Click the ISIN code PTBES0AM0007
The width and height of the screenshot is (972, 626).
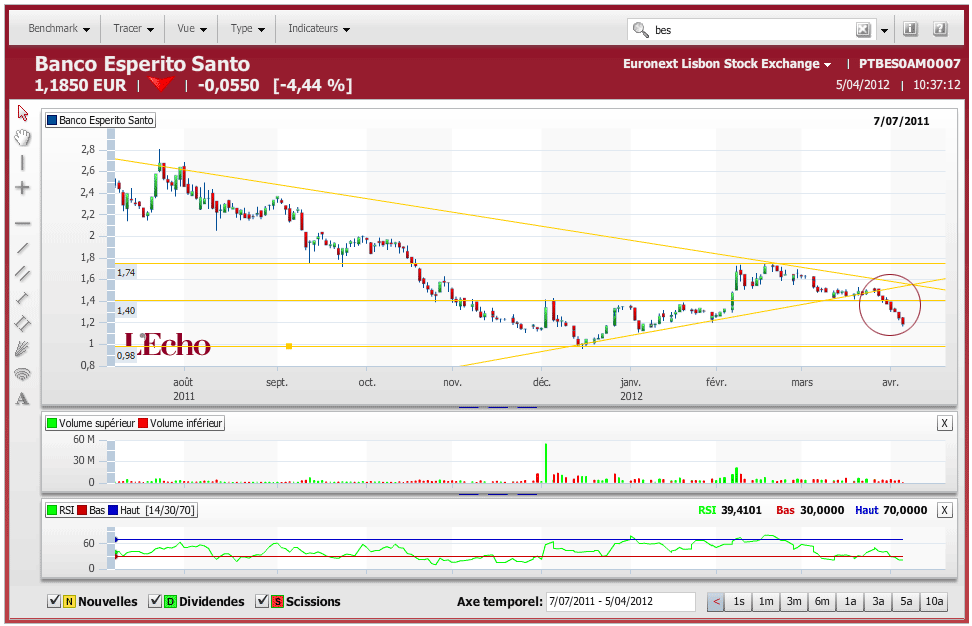[x=909, y=64]
